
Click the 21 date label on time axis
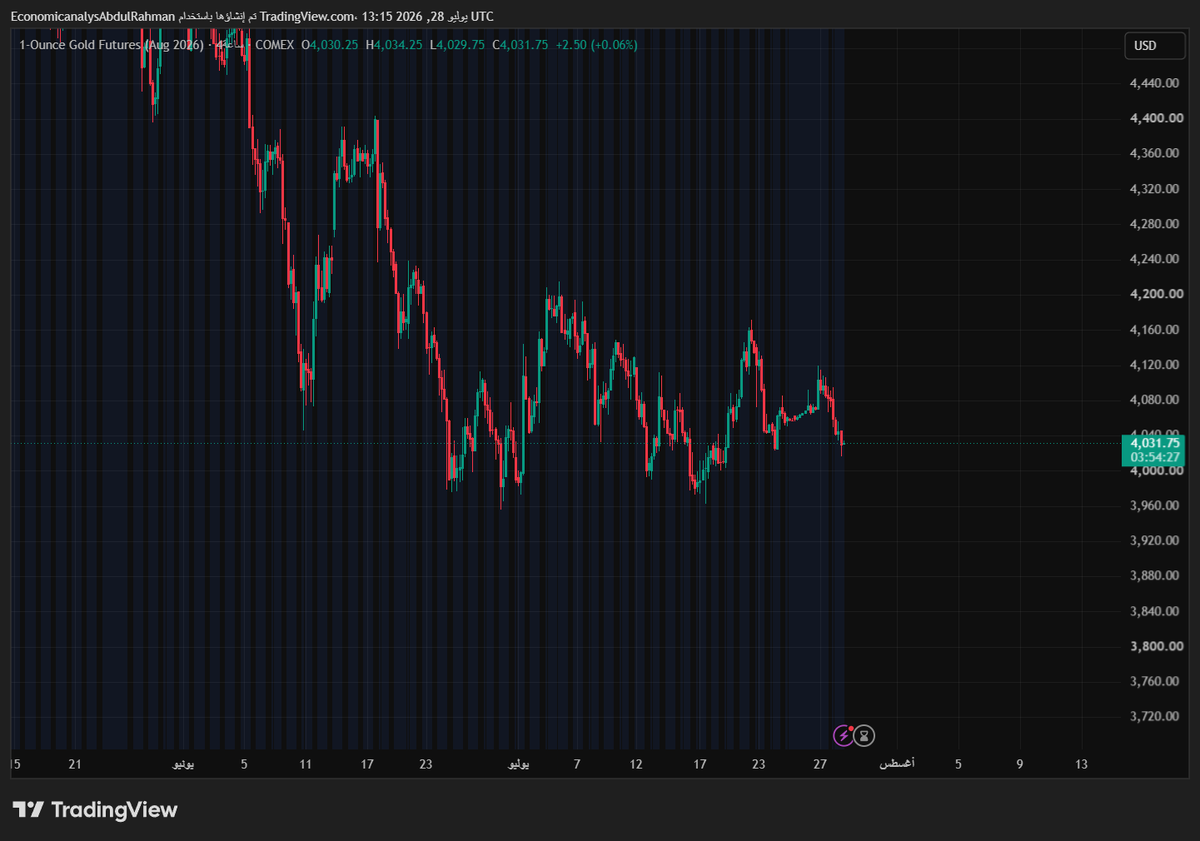(x=74, y=764)
